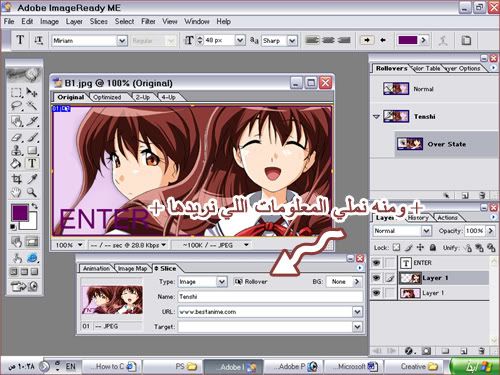Open the 100% zoom level dropdown
The image size is (500, 375).
click(80, 245)
